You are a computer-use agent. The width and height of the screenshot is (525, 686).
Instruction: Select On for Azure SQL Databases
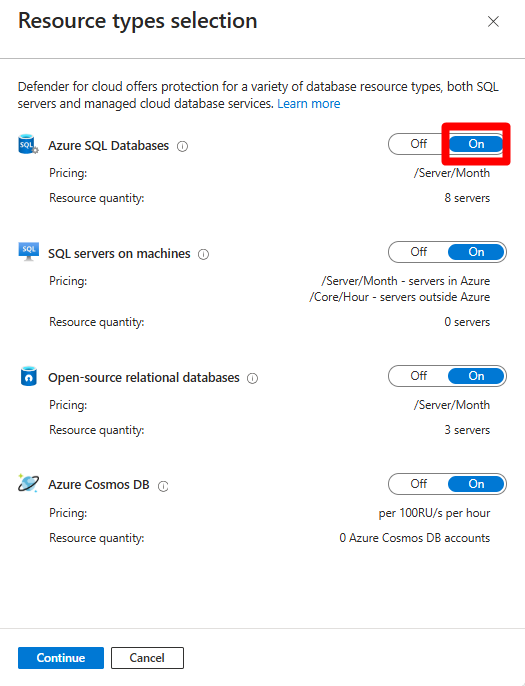[476, 144]
